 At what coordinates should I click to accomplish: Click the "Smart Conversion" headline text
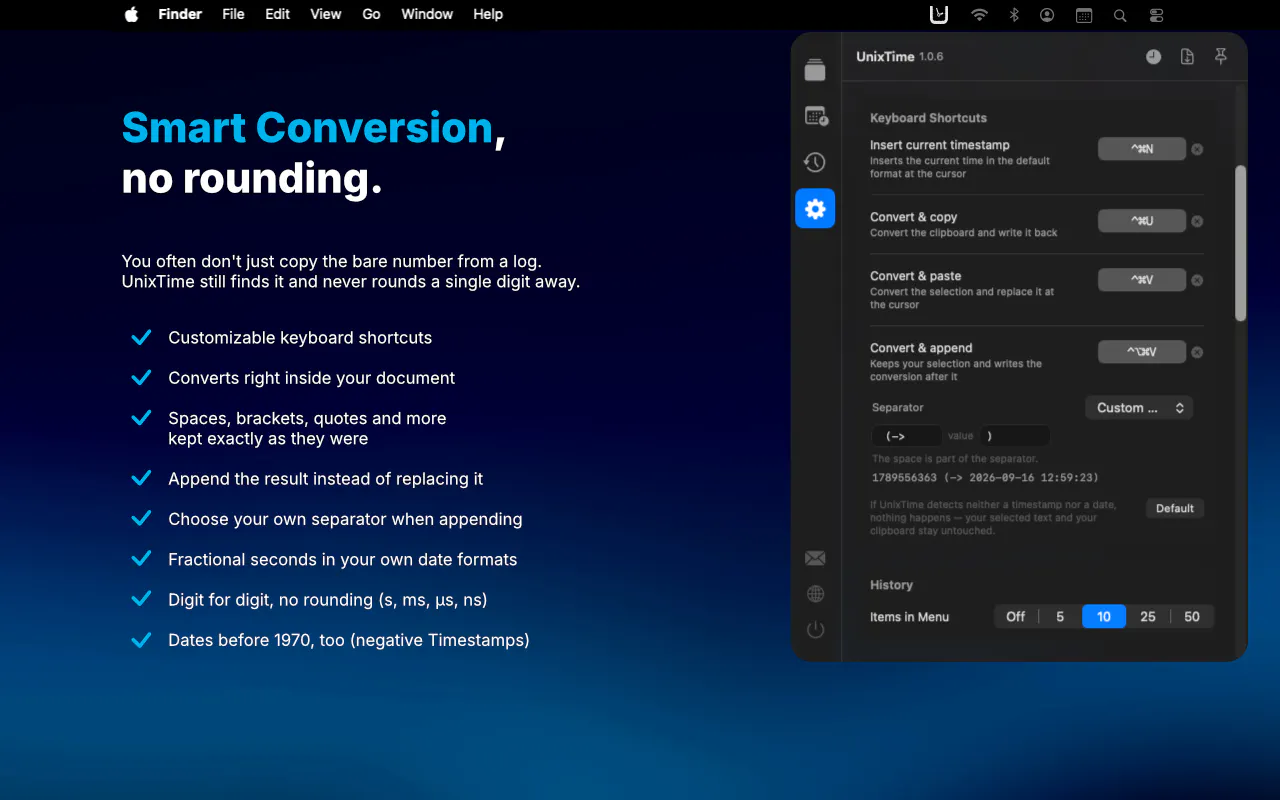pyautogui.click(x=307, y=128)
